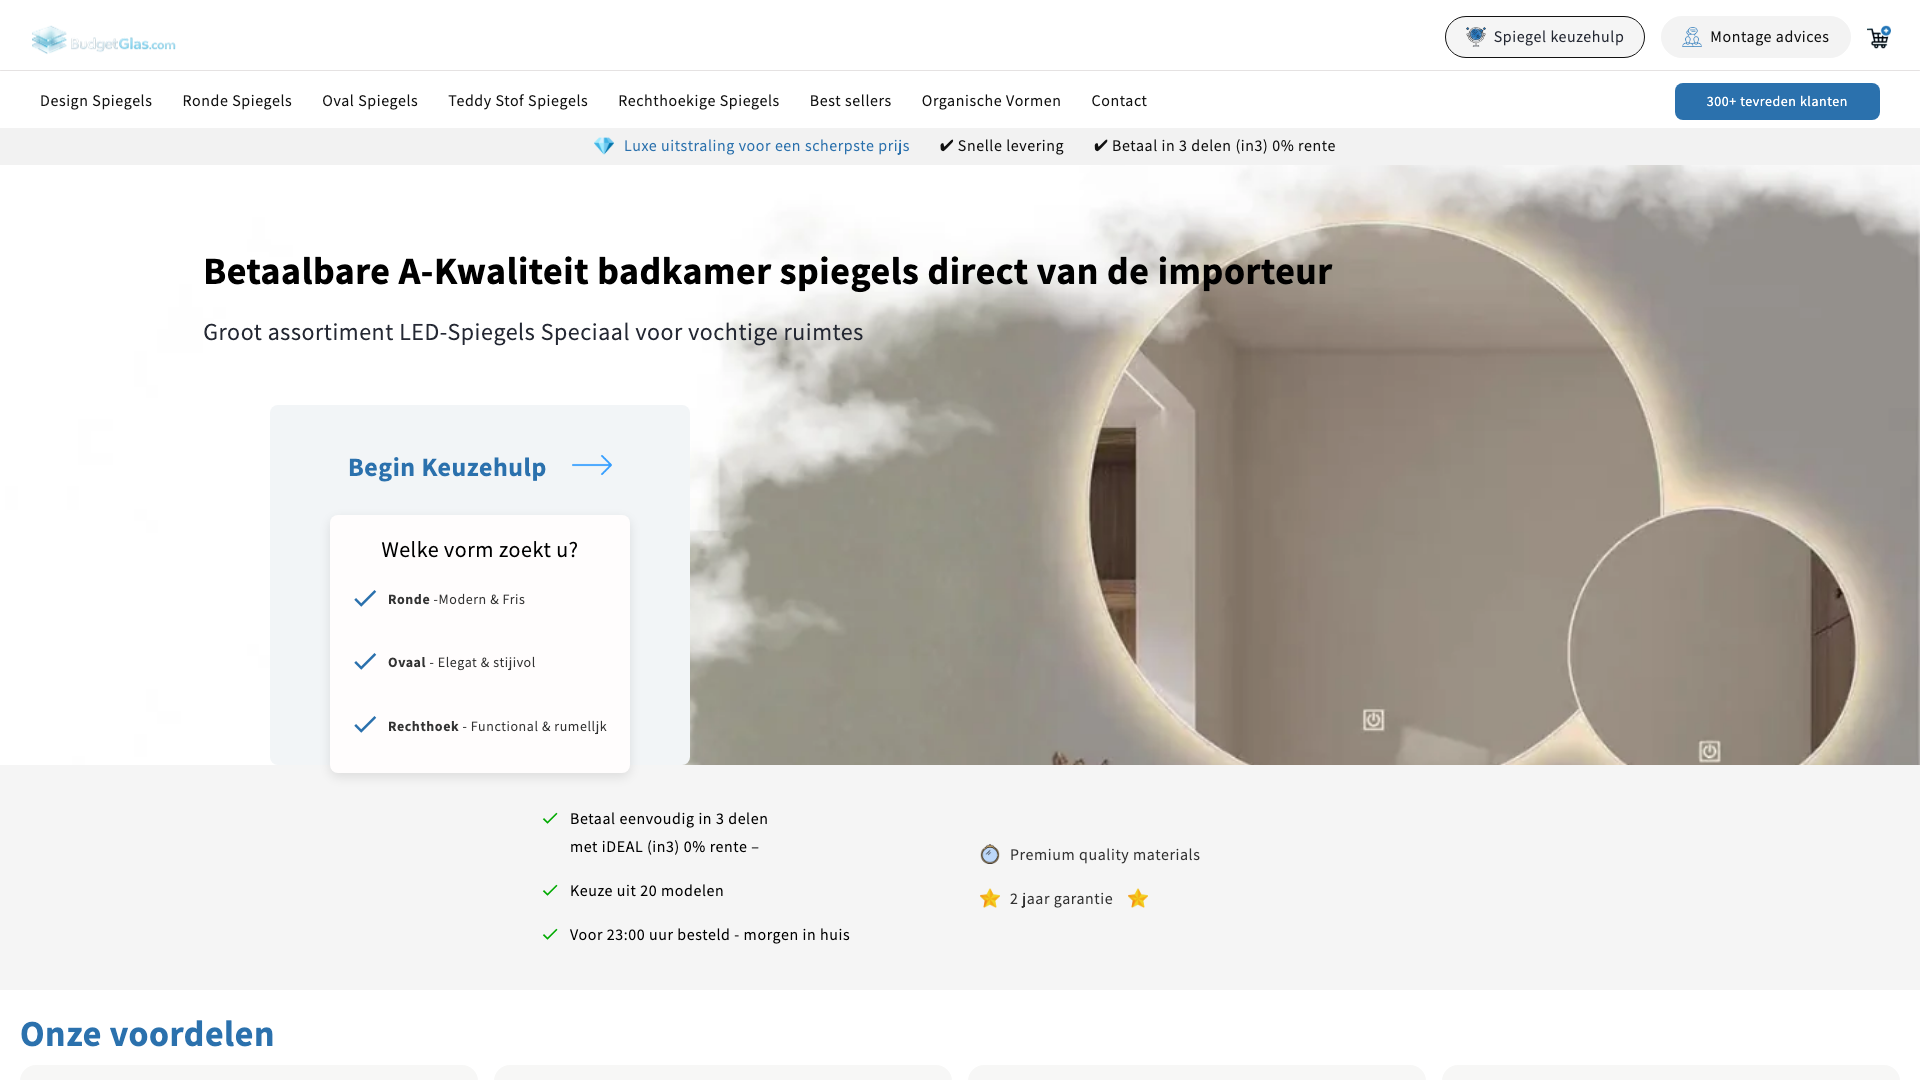The width and height of the screenshot is (1920, 1080).
Task: Click the arrow next to Begin Keuzehulp
Action: click(592, 465)
